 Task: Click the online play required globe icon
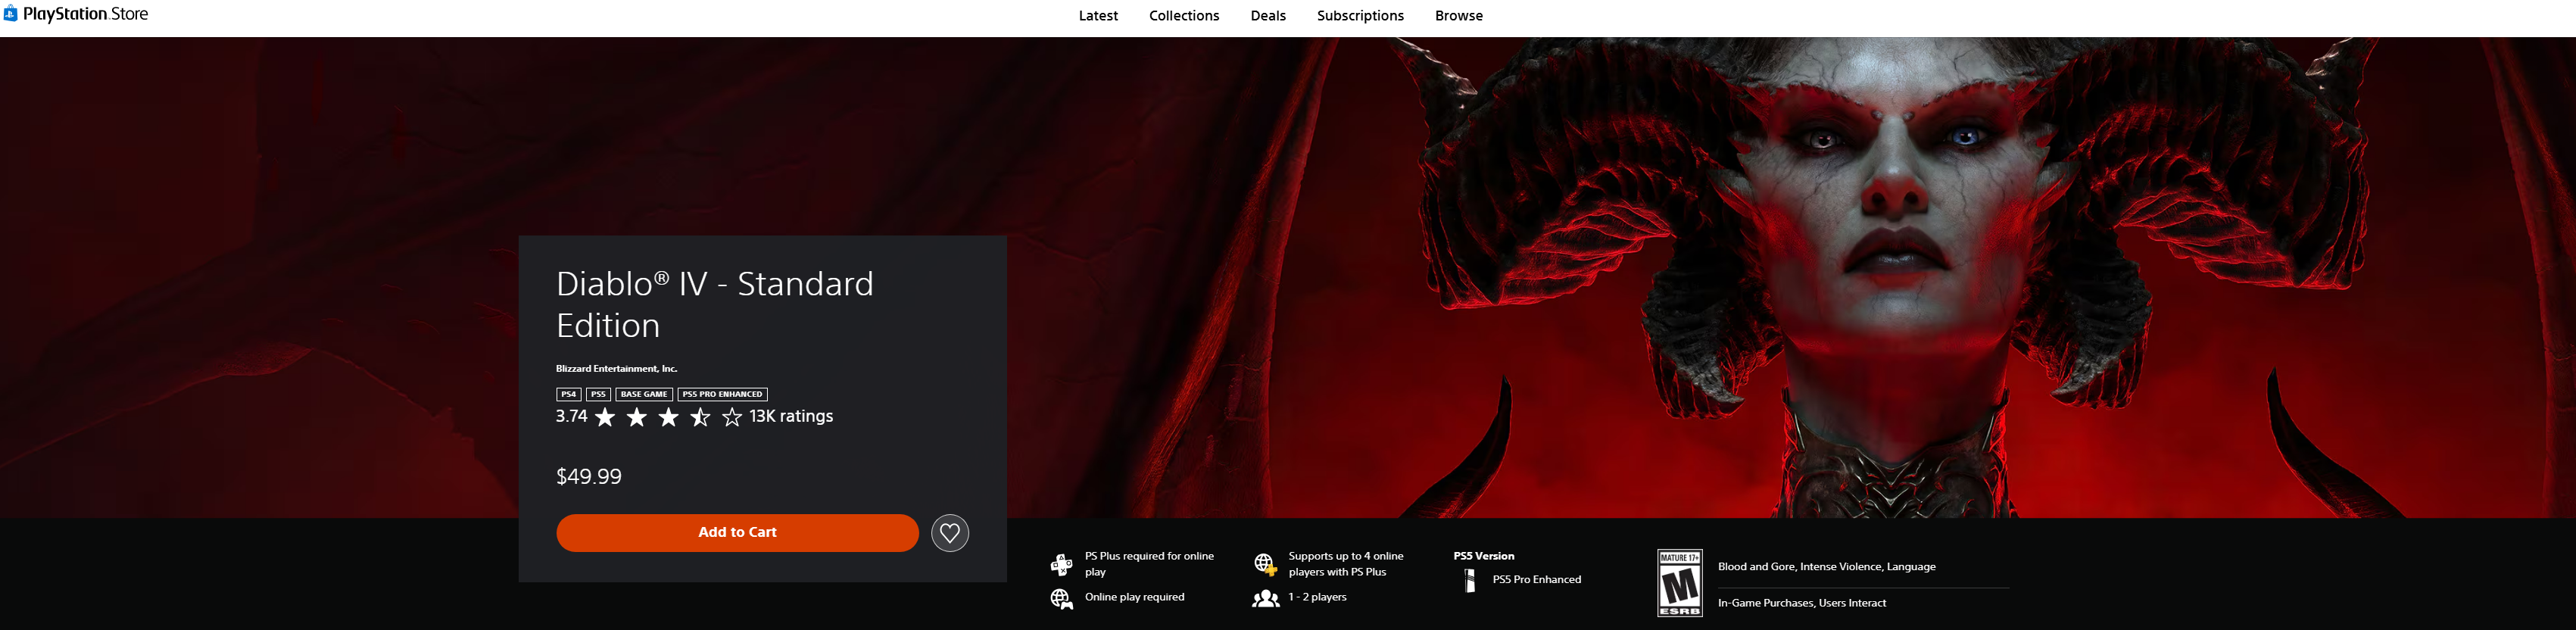(1061, 598)
